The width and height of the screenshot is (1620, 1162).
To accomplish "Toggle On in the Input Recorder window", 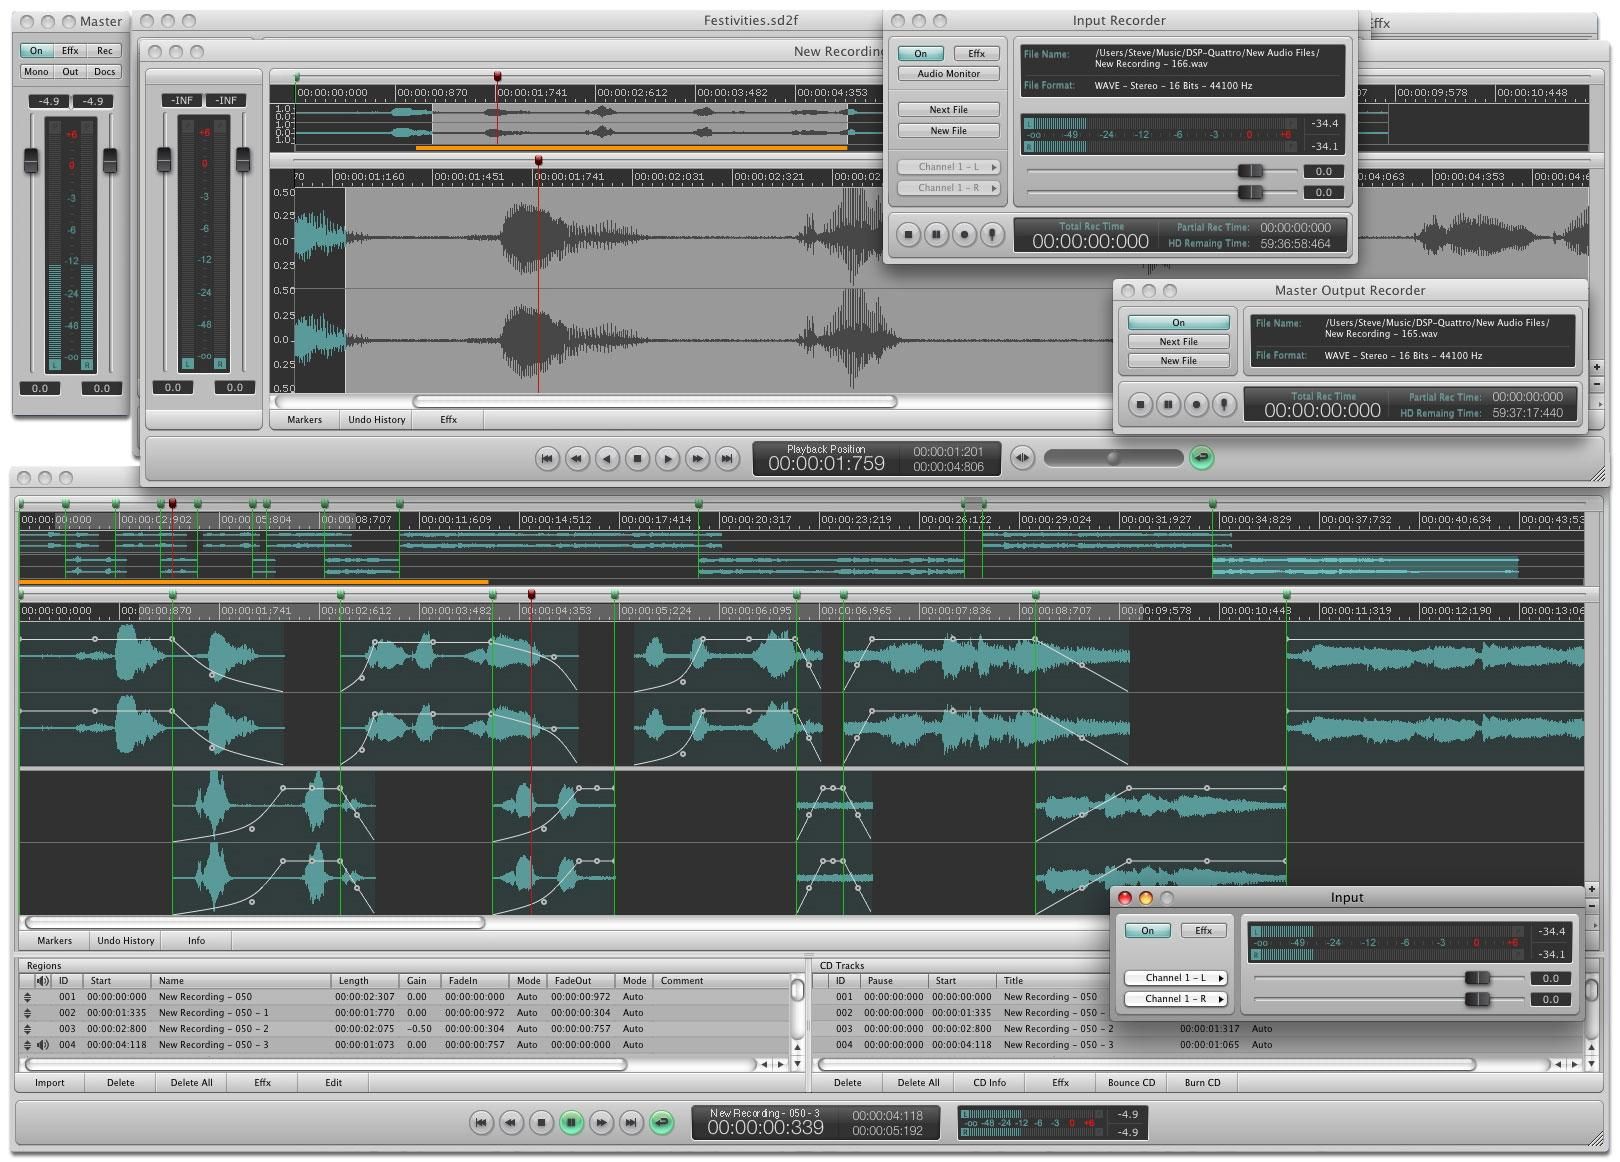I will pos(920,53).
